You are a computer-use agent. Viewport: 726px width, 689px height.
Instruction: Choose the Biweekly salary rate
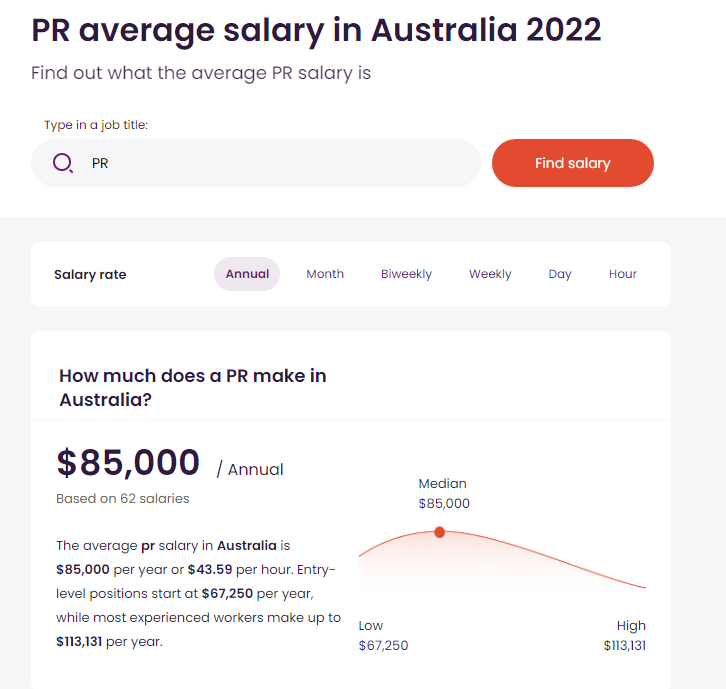tap(406, 274)
